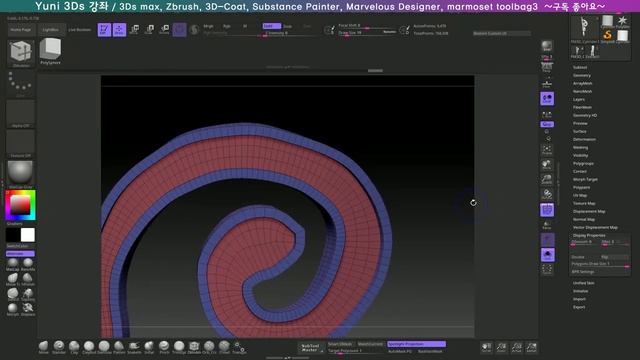Click the Export button
Viewport: 640px width, 360px height.
[x=579, y=307]
